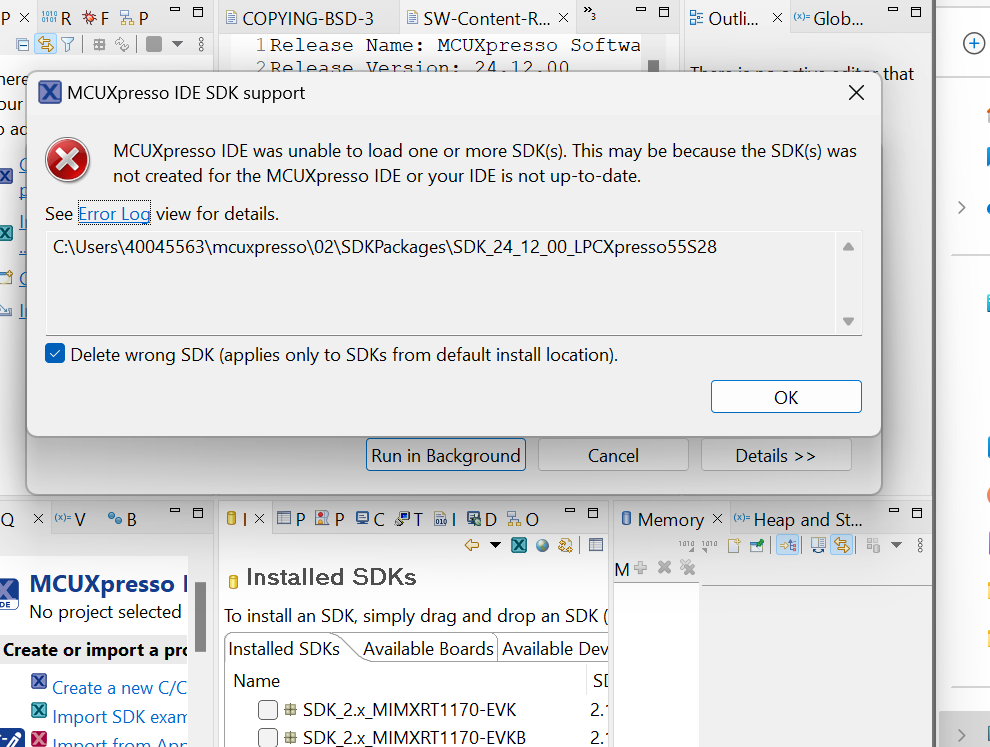Image resolution: width=990 pixels, height=747 pixels.
Task: Click the globe download SDK icon
Action: pos(542,545)
